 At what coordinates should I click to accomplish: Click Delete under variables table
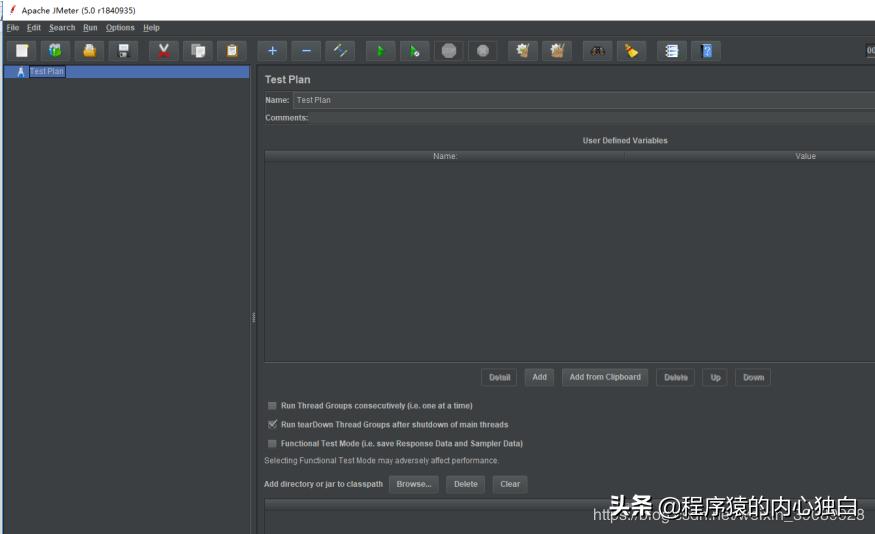tap(676, 377)
